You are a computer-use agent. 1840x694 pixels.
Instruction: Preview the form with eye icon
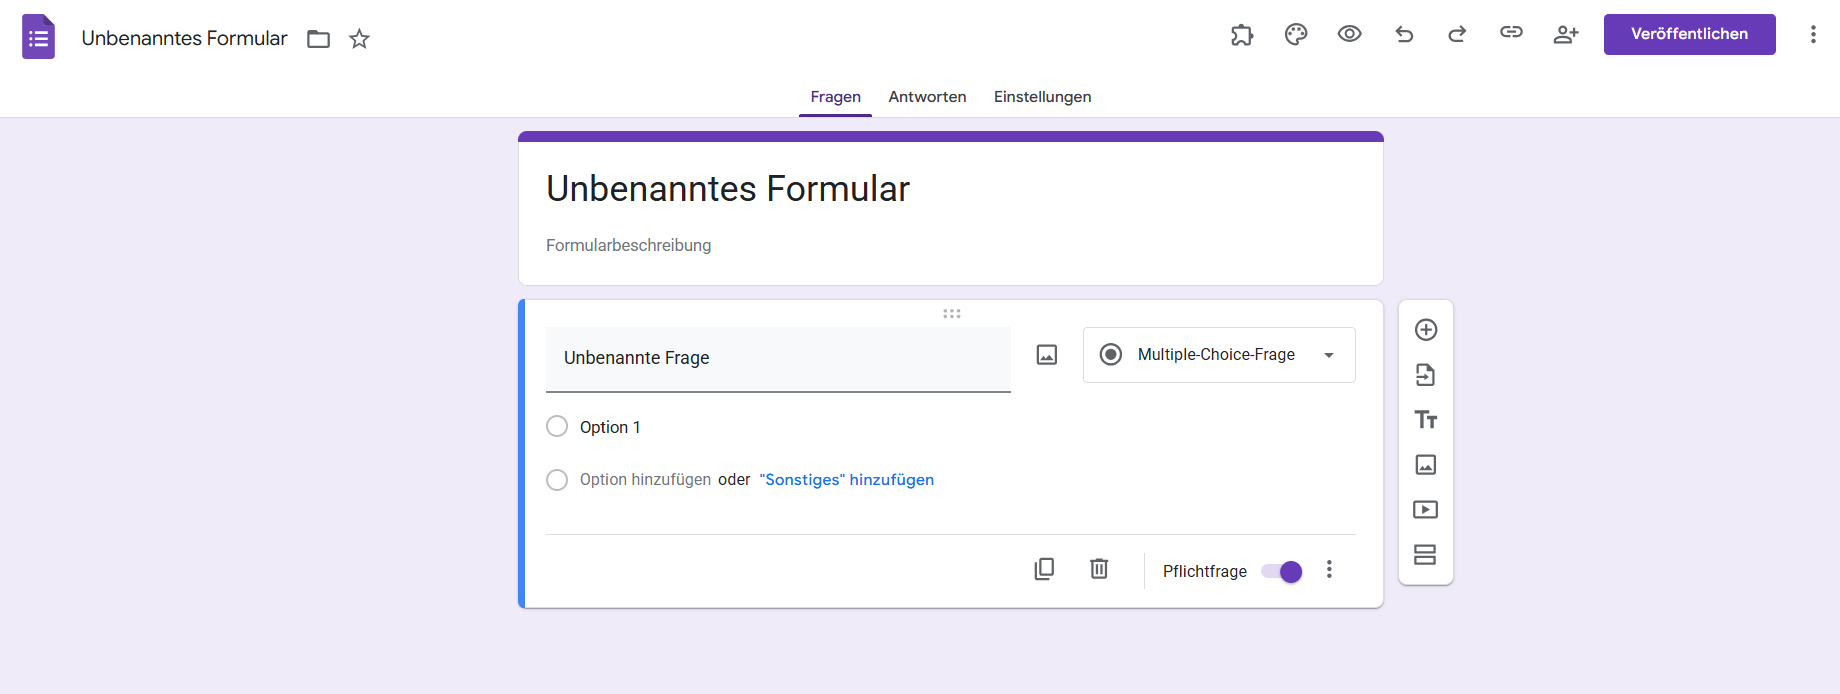click(x=1349, y=34)
